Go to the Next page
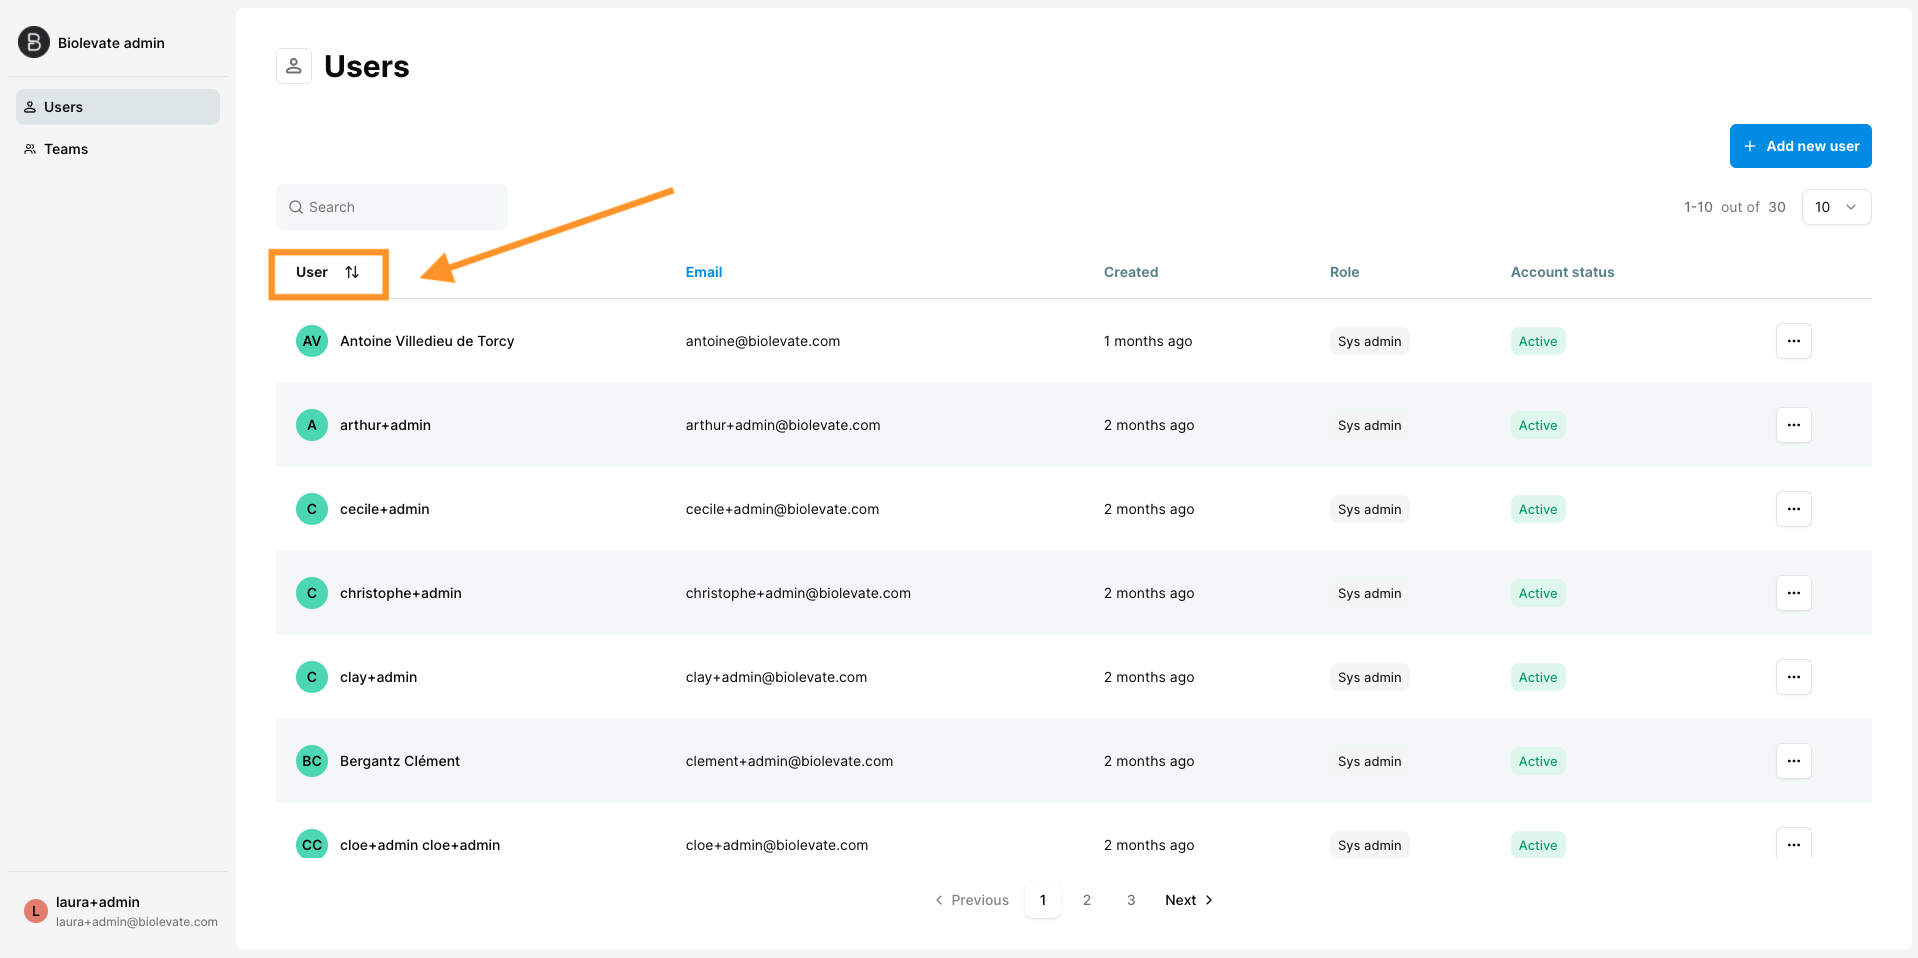The height and width of the screenshot is (958, 1918). 1189,900
